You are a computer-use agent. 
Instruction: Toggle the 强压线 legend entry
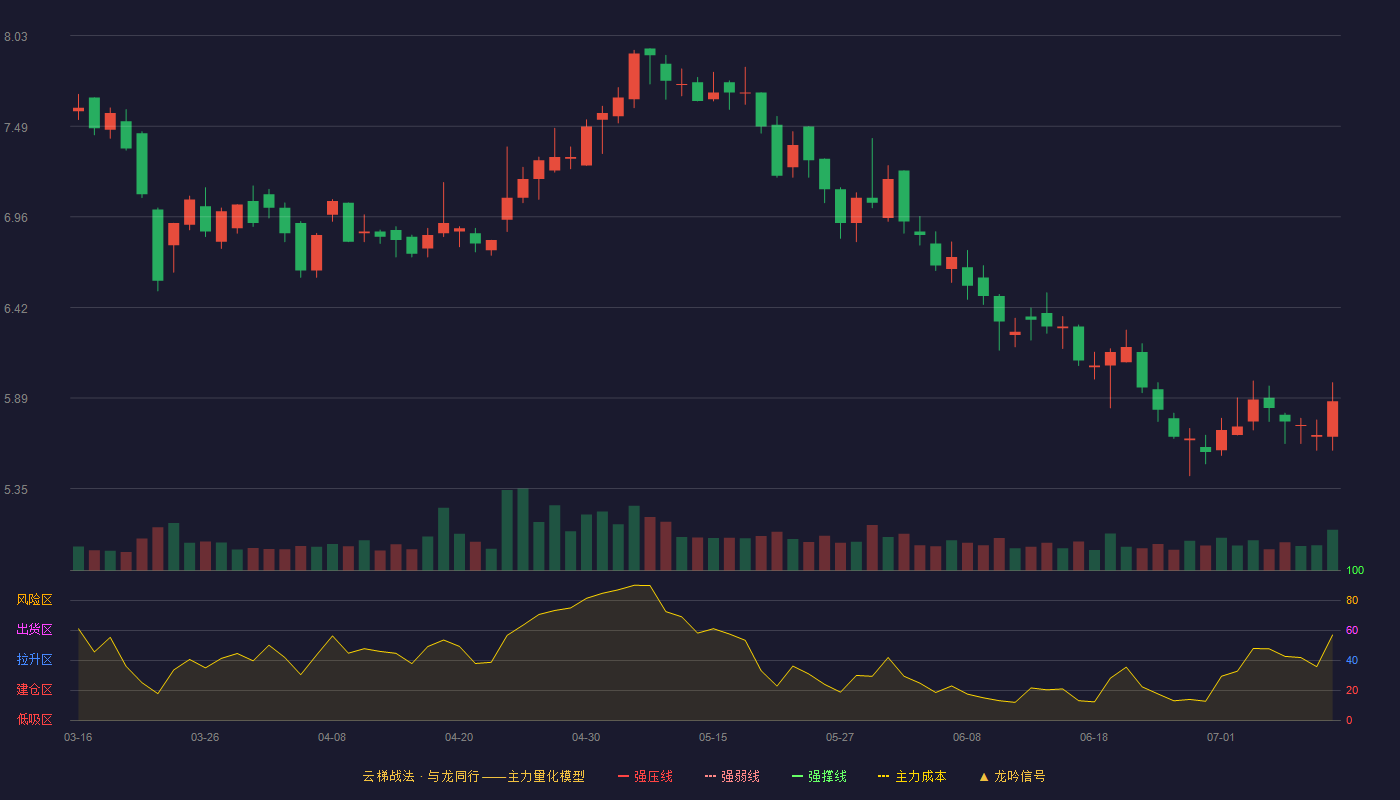point(645,776)
